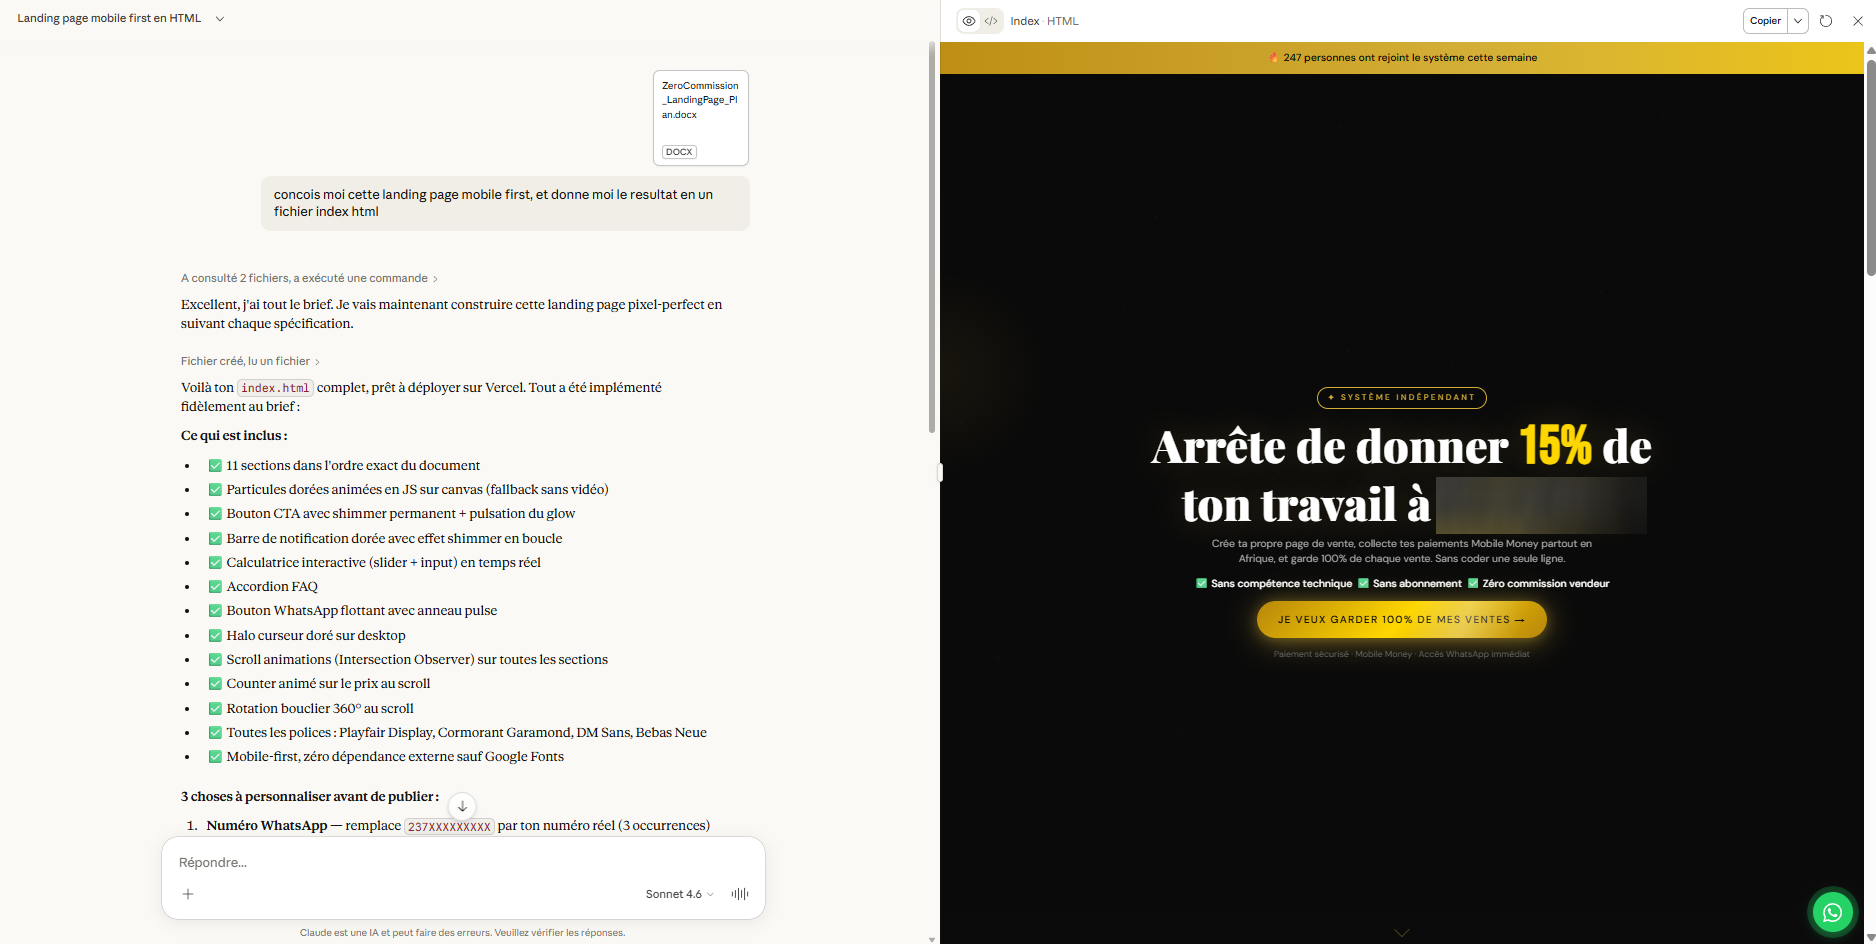1876x944 pixels.
Task: Click the 'Sans compétence technique' check mark
Action: pos(1201,583)
